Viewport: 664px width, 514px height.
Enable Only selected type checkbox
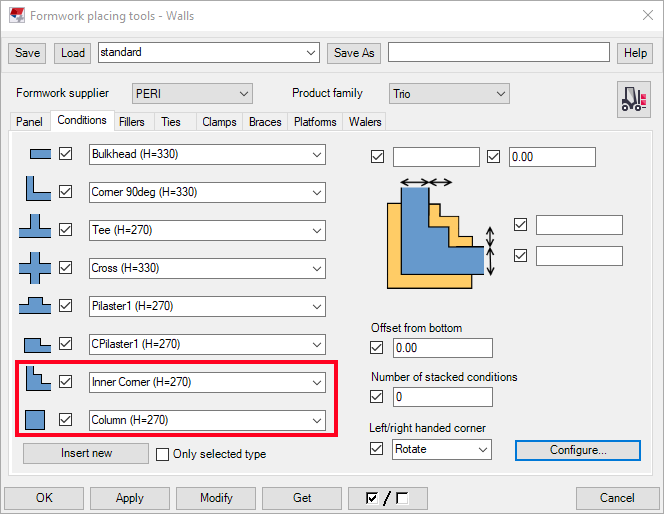click(163, 454)
